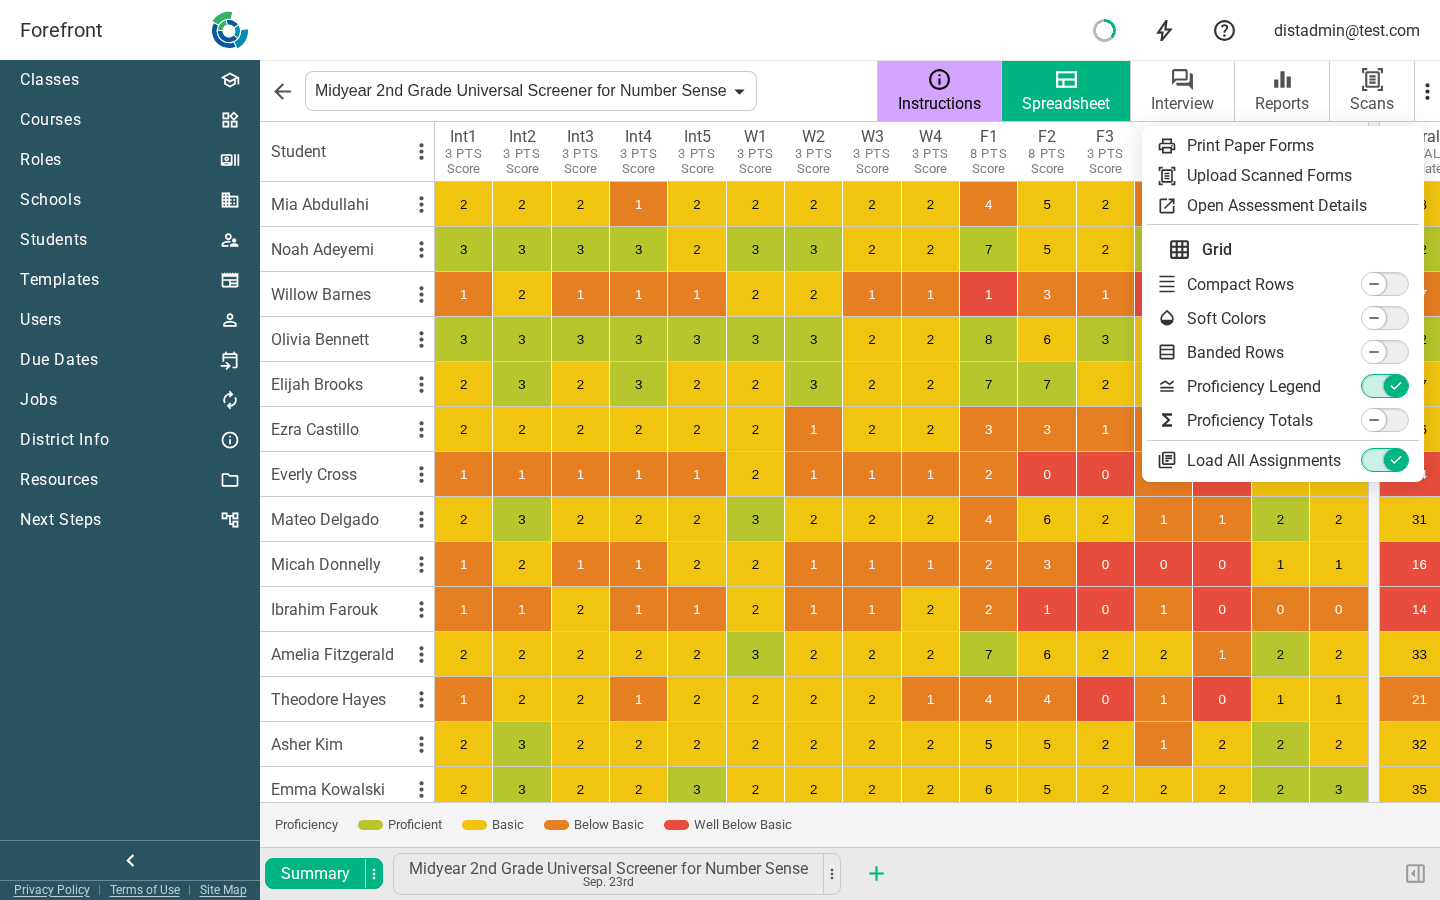Choose Upload Scanned Forms
Screen dimensions: 1440x900
[x=1282, y=175]
